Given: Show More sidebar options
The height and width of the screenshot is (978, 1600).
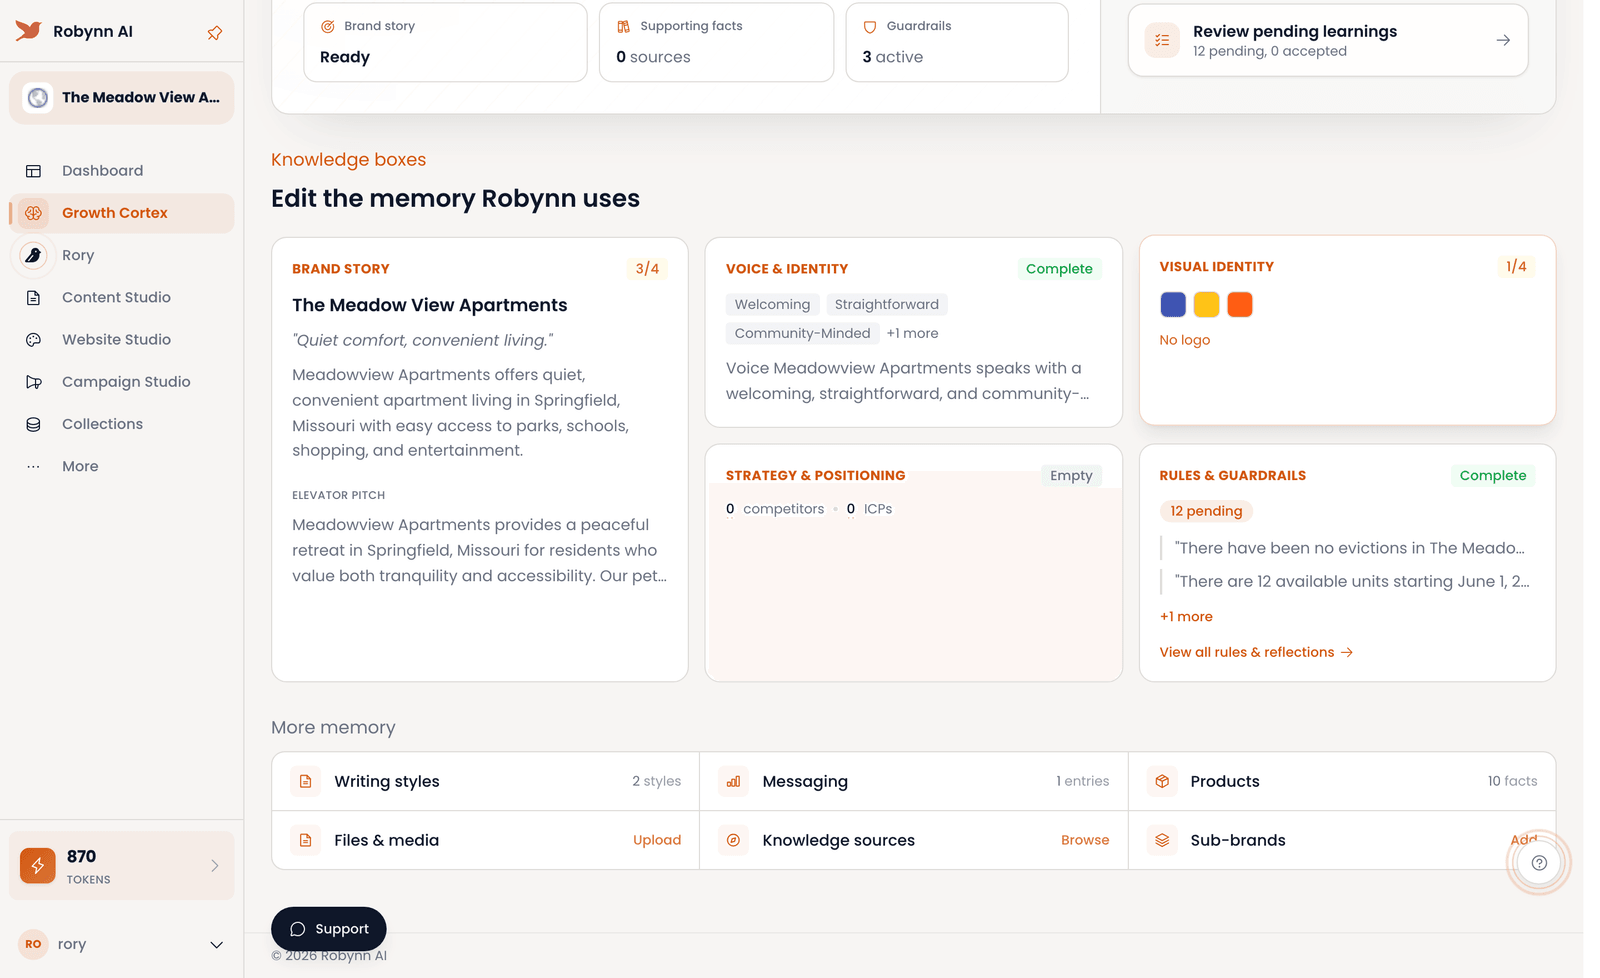Looking at the screenshot, I should 122,467.
